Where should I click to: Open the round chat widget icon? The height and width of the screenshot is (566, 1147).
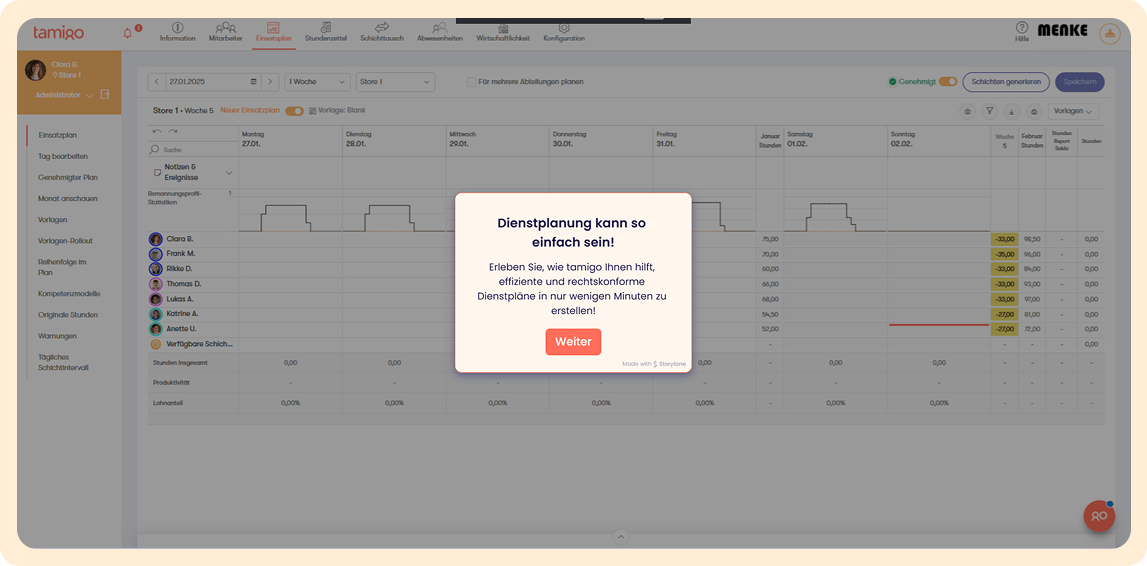pyautogui.click(x=1099, y=515)
